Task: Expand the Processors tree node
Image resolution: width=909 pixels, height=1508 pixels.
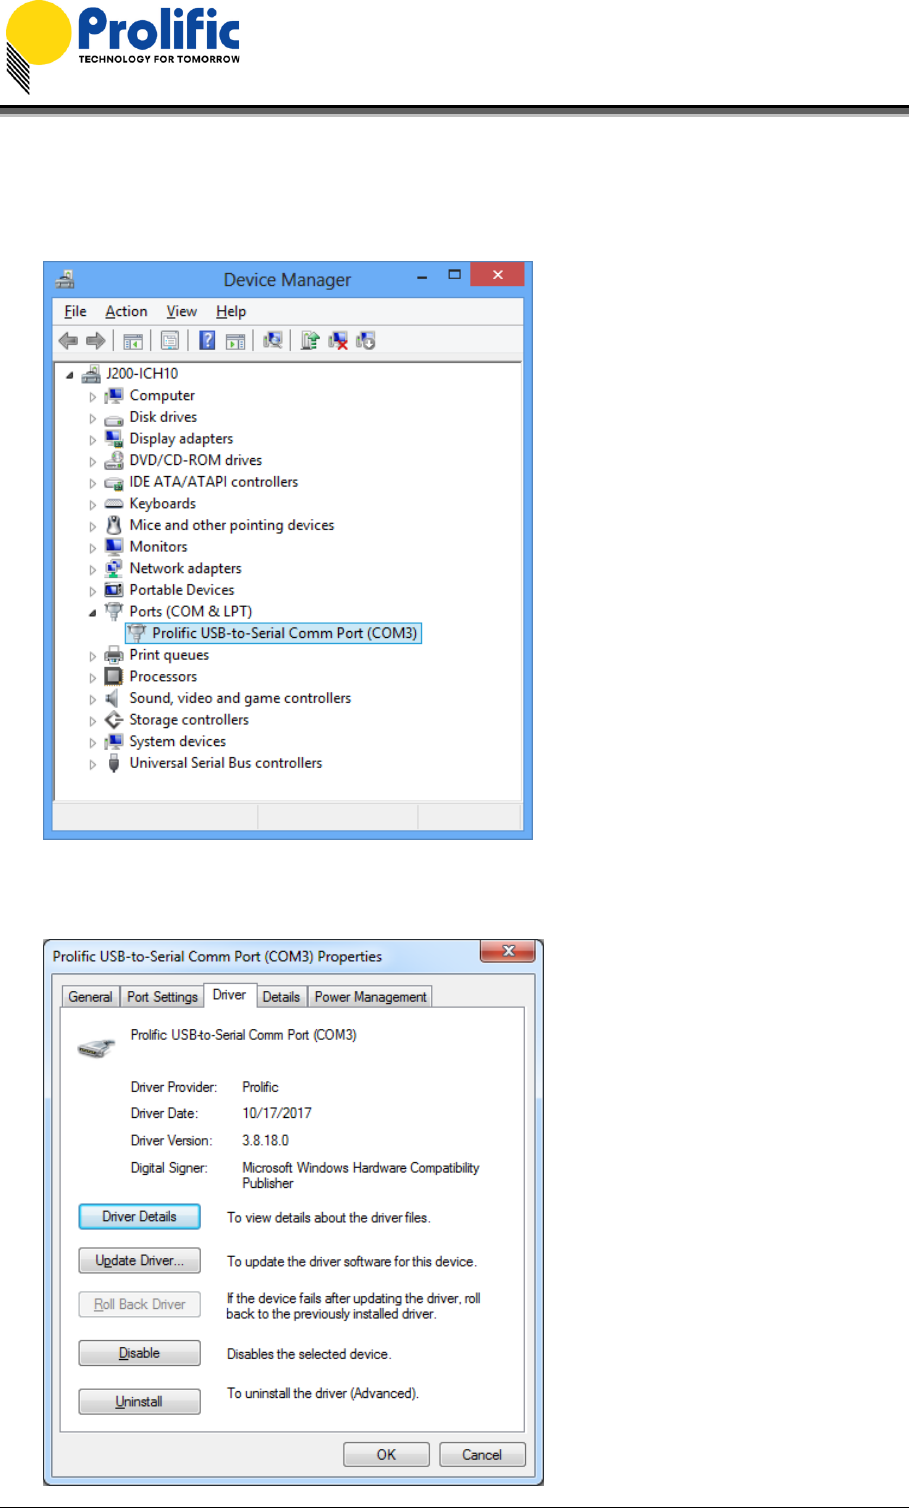Action: click(93, 678)
